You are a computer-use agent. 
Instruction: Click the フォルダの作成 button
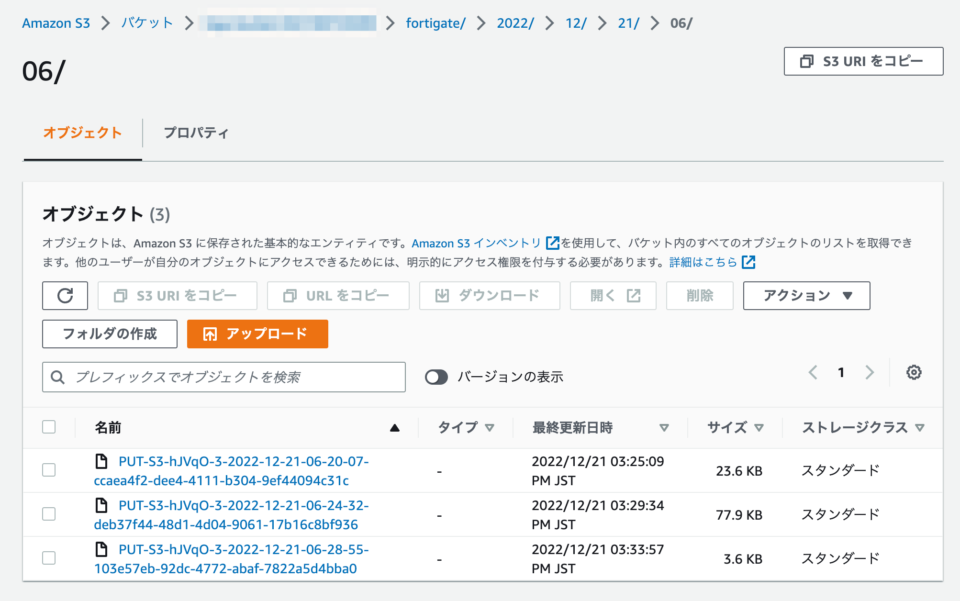click(109, 334)
